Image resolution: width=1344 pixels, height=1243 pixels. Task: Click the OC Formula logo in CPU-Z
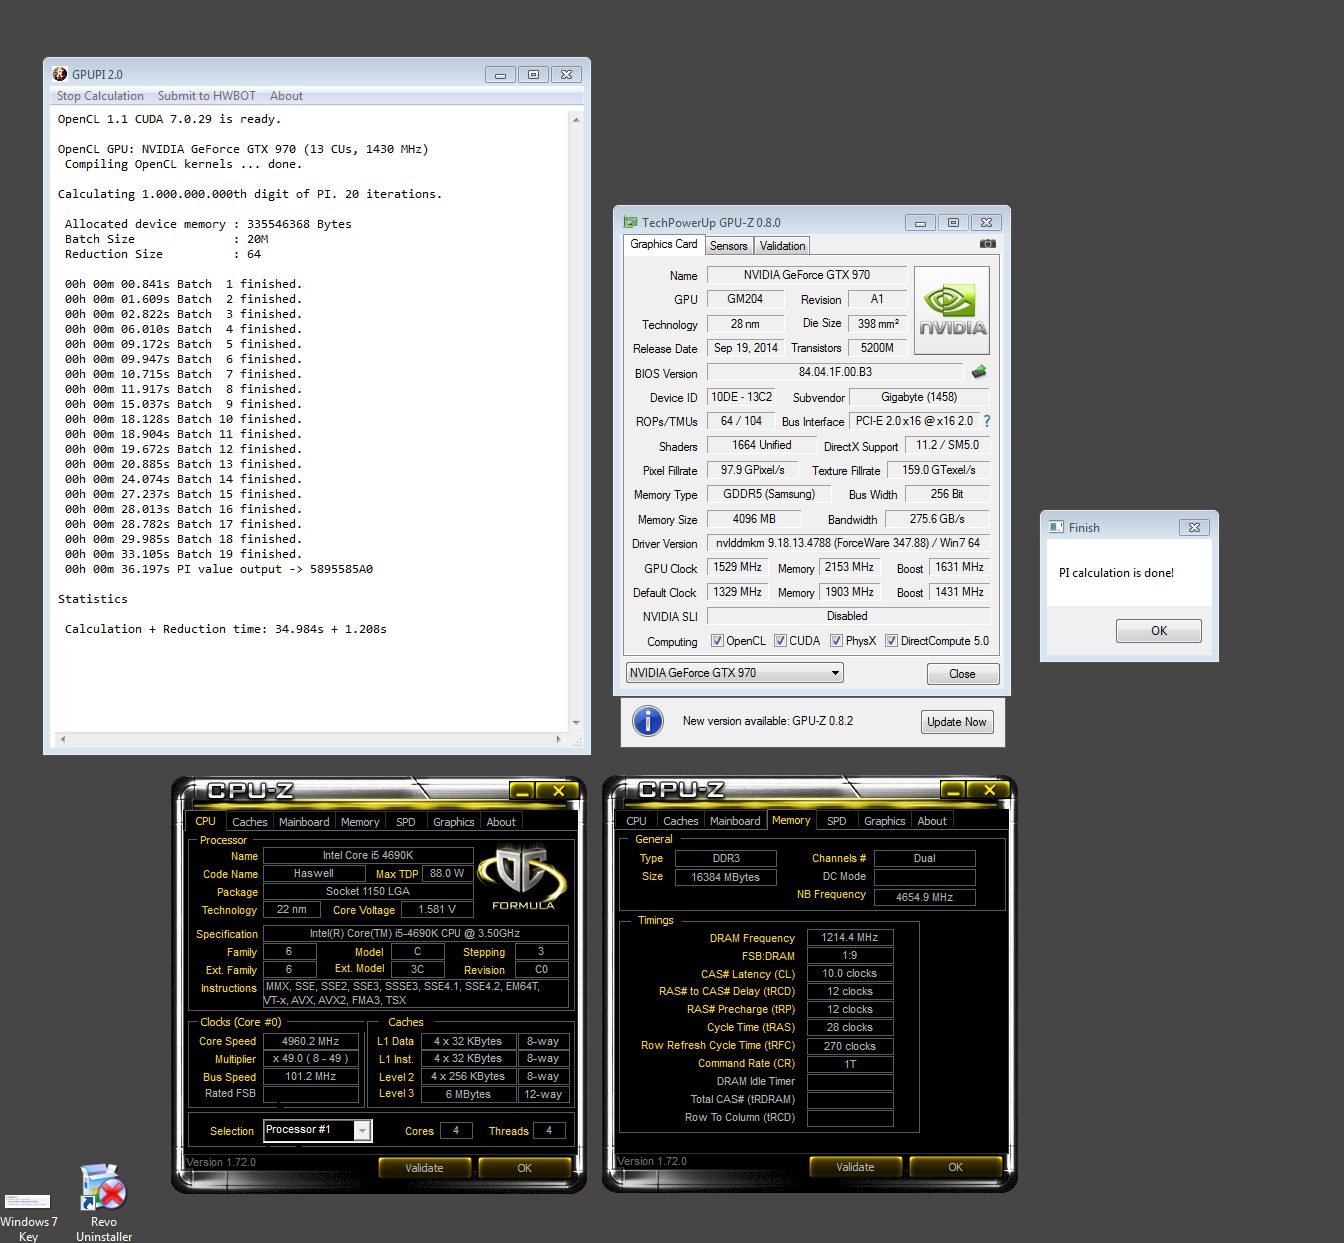point(522,878)
